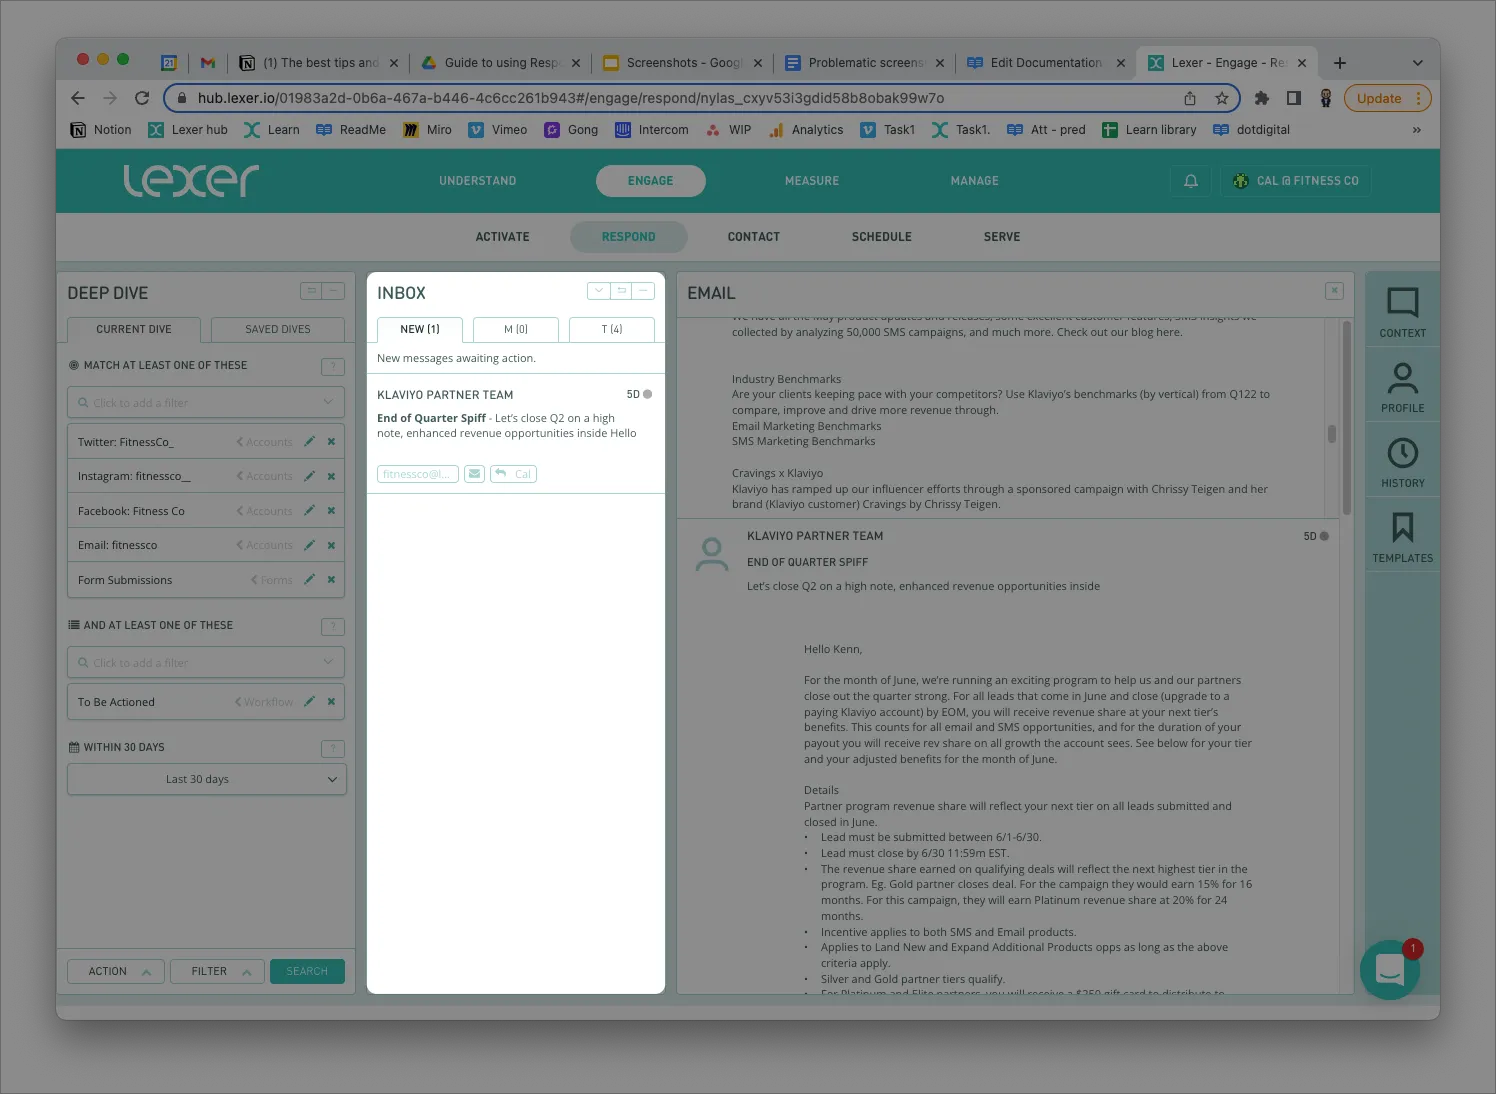Open the Intercom chat bubble
The image size is (1496, 1094).
pos(1390,969)
